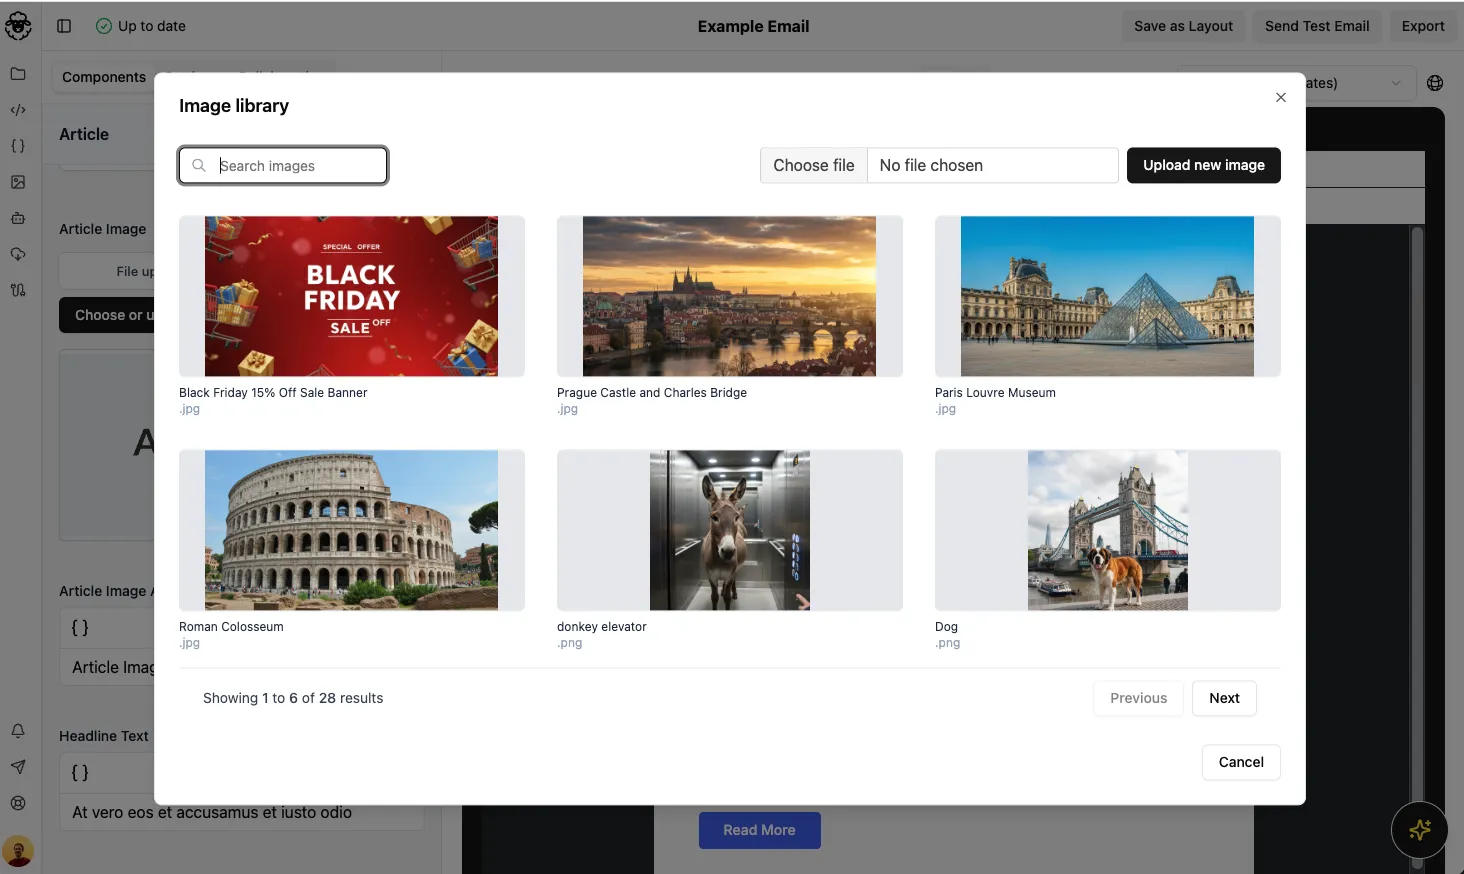Go to the next page of image results
The width and height of the screenshot is (1464, 874).
click(1224, 698)
